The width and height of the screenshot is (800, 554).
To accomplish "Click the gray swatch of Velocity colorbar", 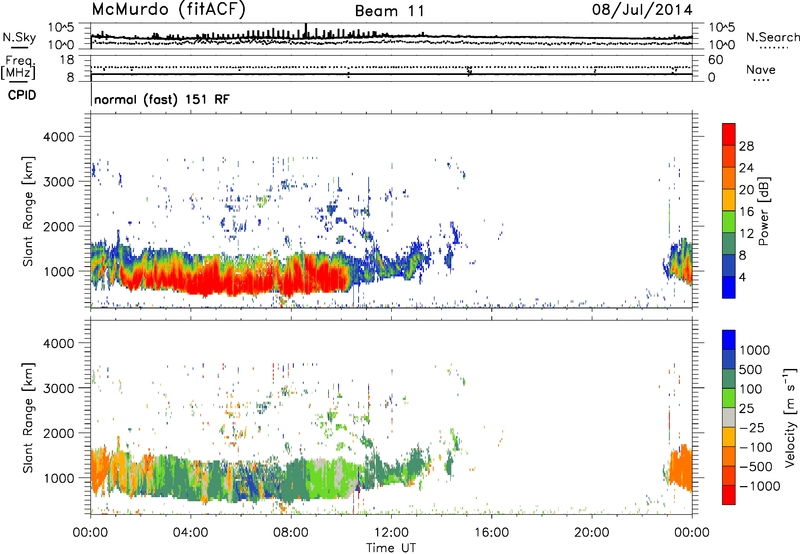I will pos(729,417).
